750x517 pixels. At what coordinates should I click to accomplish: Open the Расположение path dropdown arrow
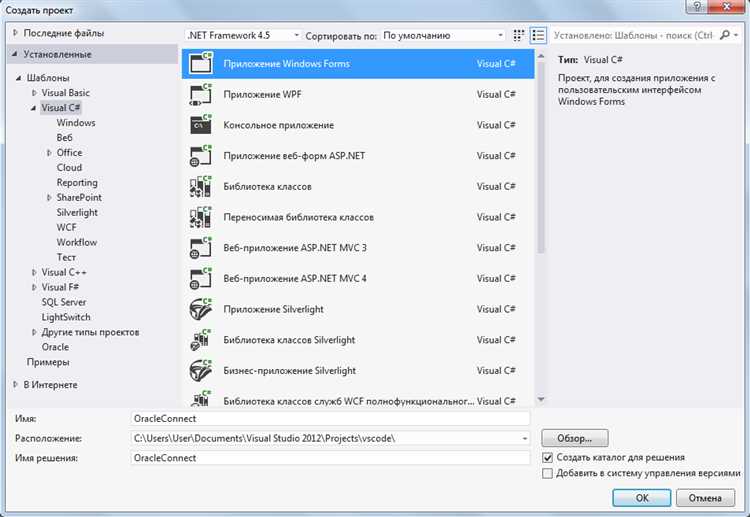click(x=525, y=438)
